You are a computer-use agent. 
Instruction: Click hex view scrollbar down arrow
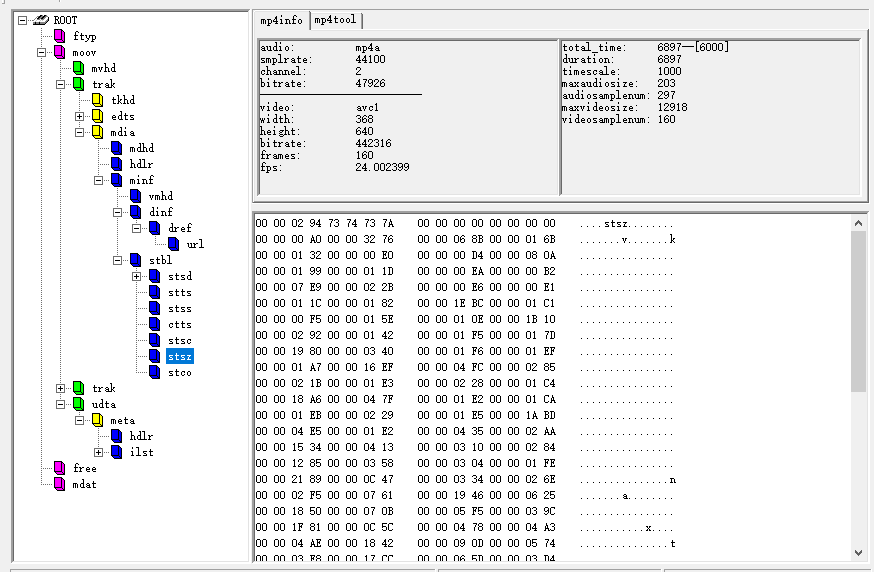point(858,552)
